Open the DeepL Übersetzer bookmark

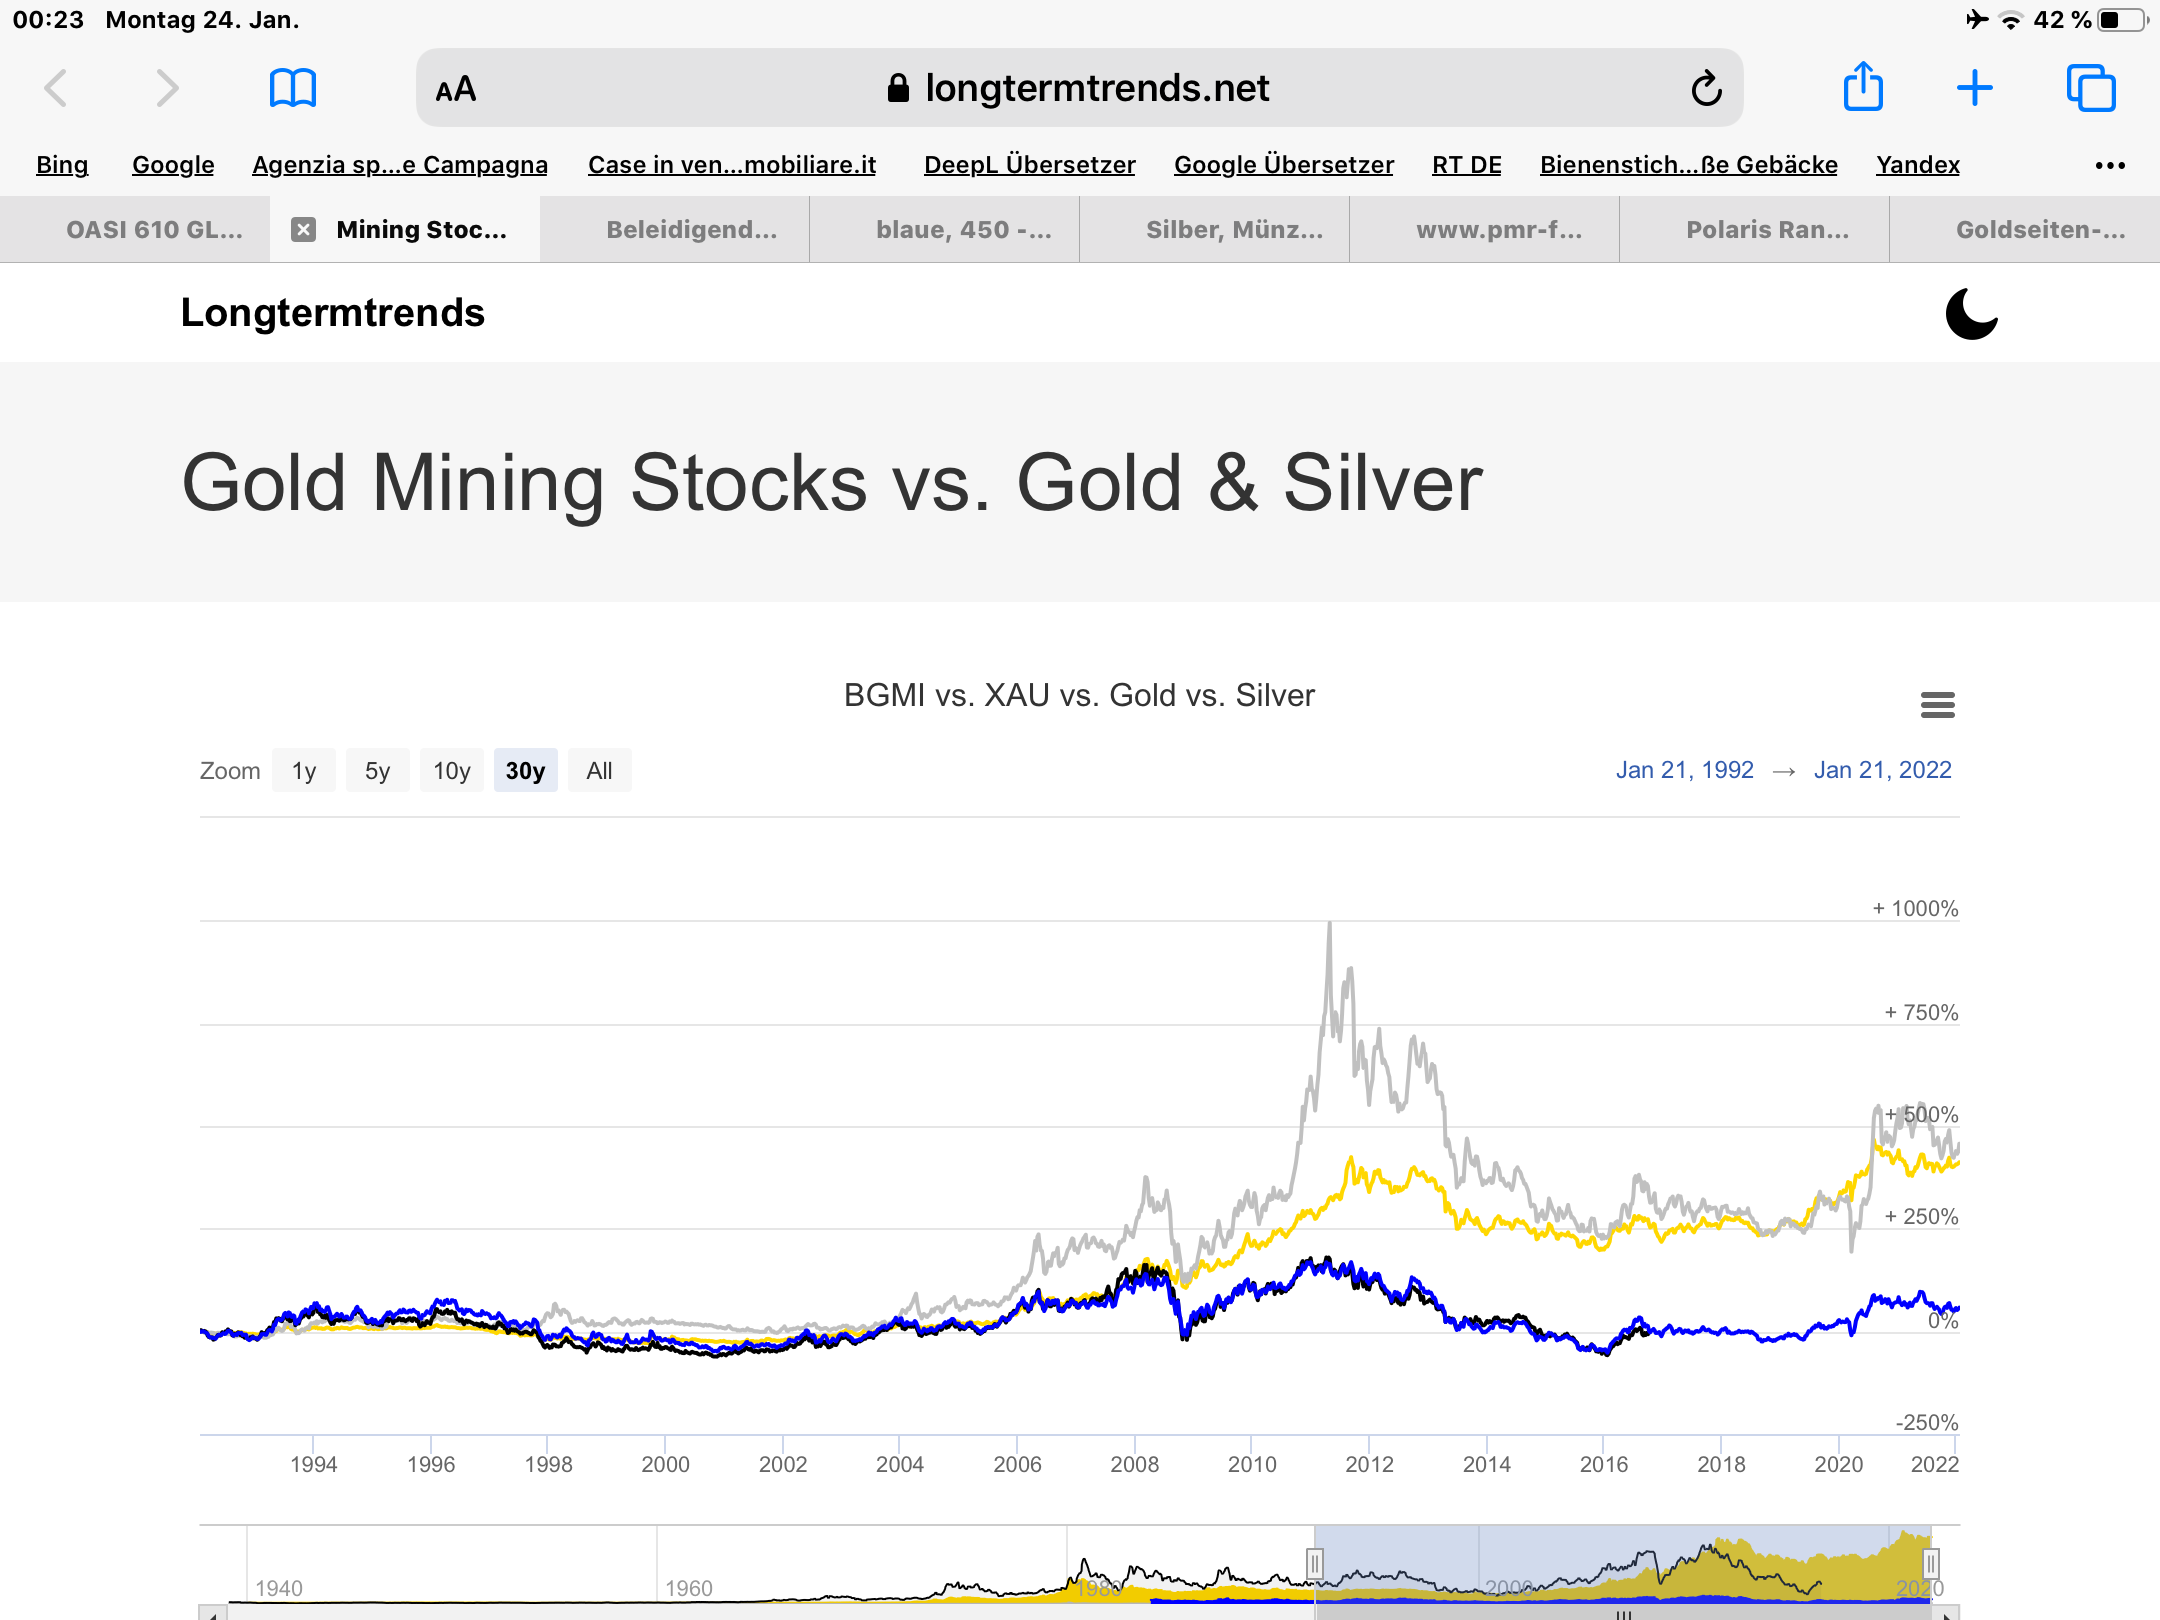1029,165
